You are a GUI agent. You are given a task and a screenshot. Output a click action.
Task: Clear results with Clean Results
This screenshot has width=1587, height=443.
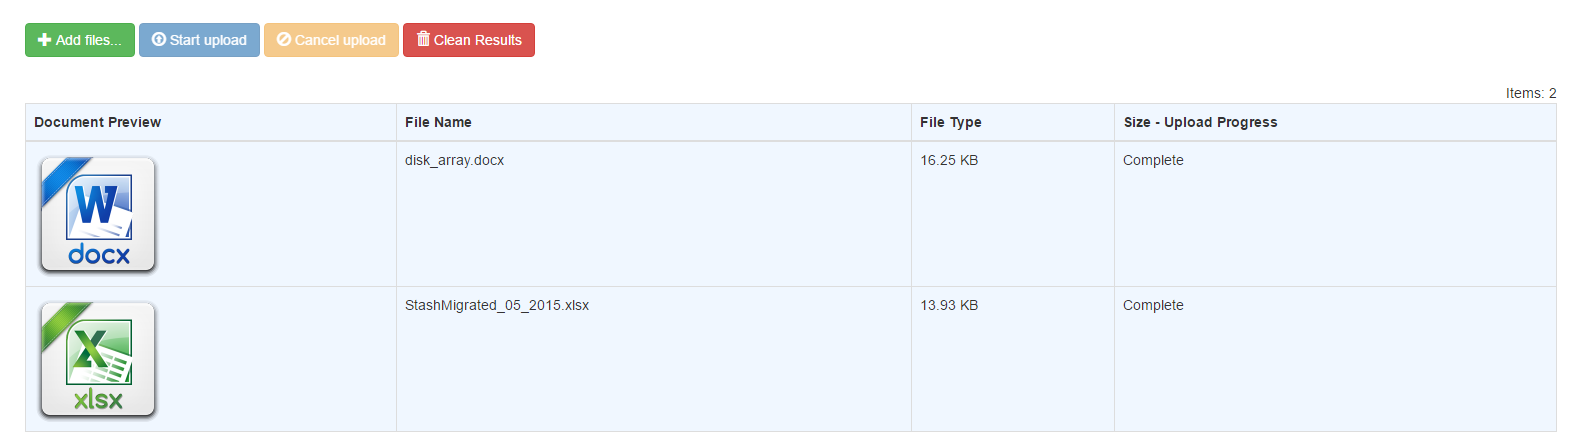[x=469, y=40]
